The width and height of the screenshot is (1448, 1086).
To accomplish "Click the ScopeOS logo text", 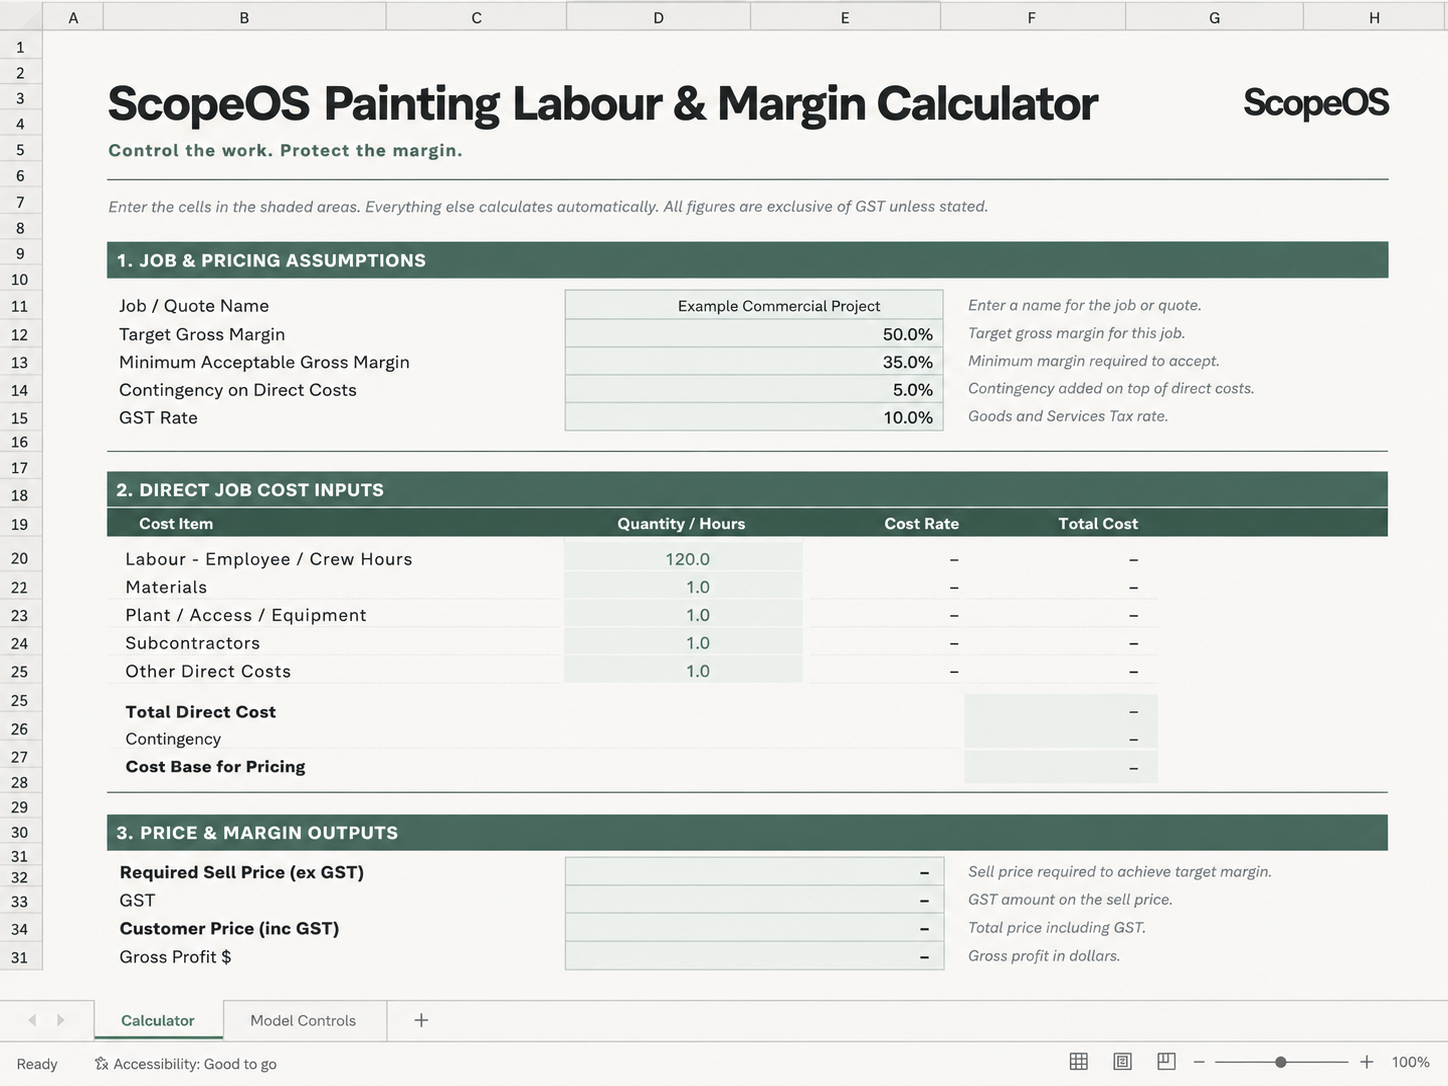I will (1315, 103).
